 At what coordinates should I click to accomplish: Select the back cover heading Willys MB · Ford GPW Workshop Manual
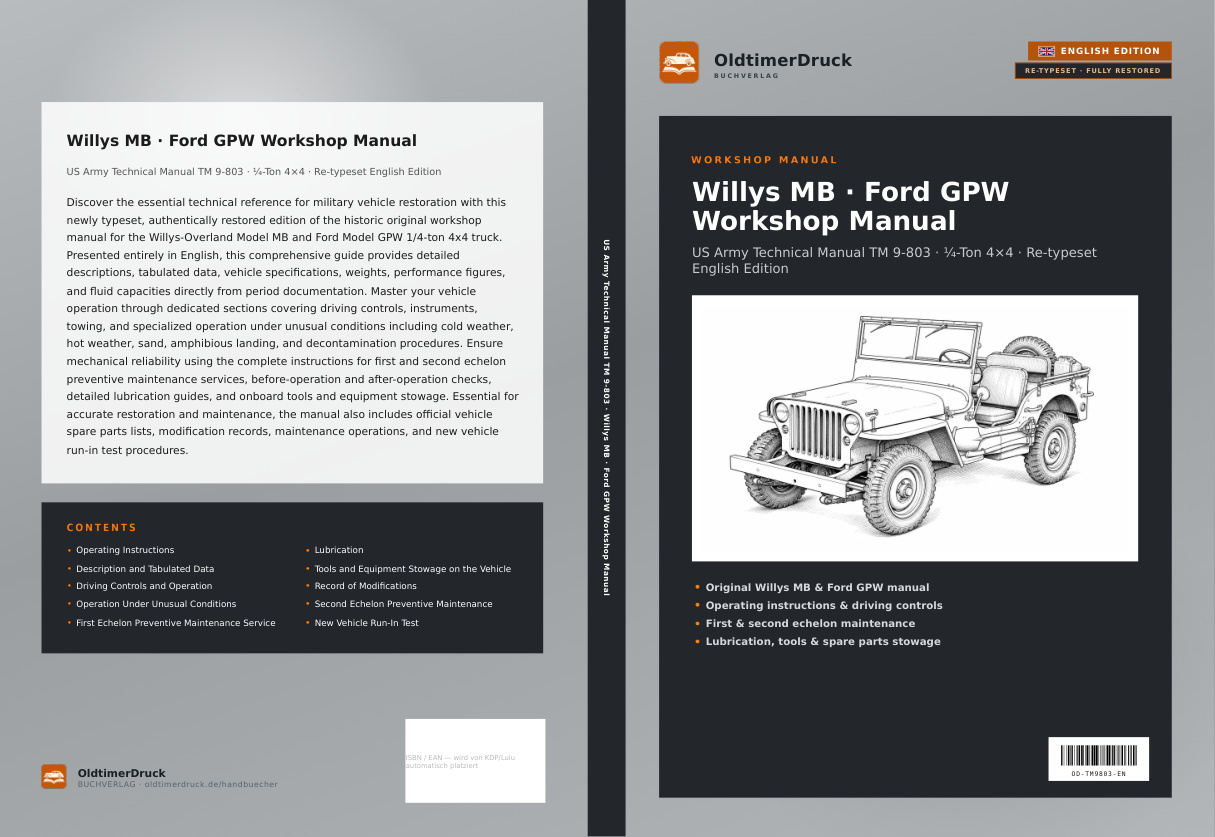tap(241, 141)
